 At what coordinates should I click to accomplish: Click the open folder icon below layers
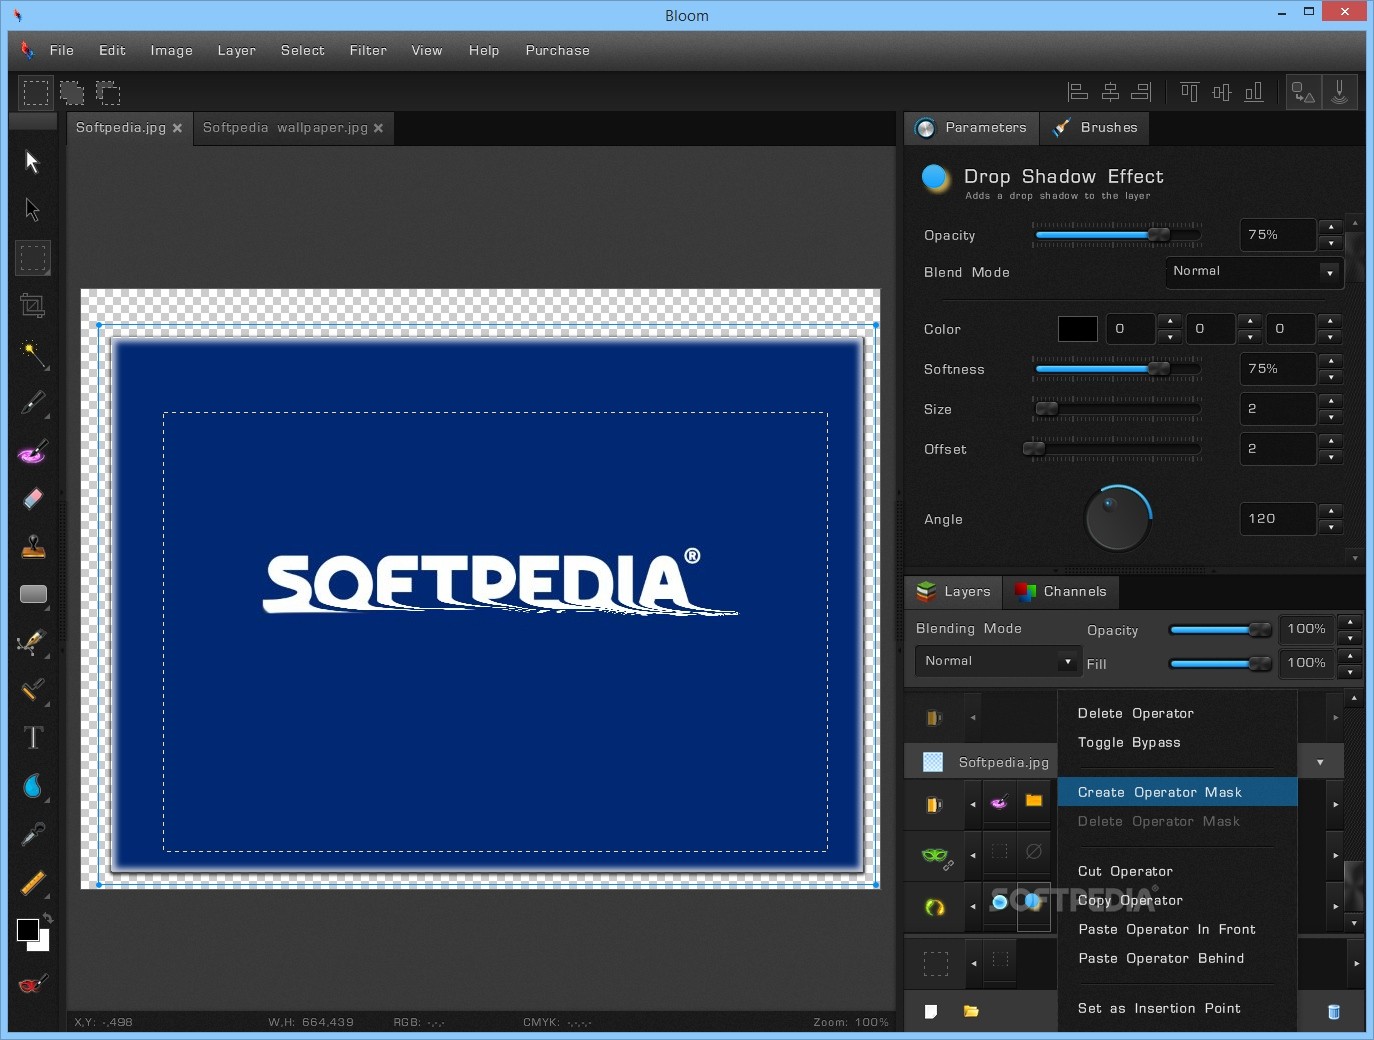click(x=971, y=1011)
